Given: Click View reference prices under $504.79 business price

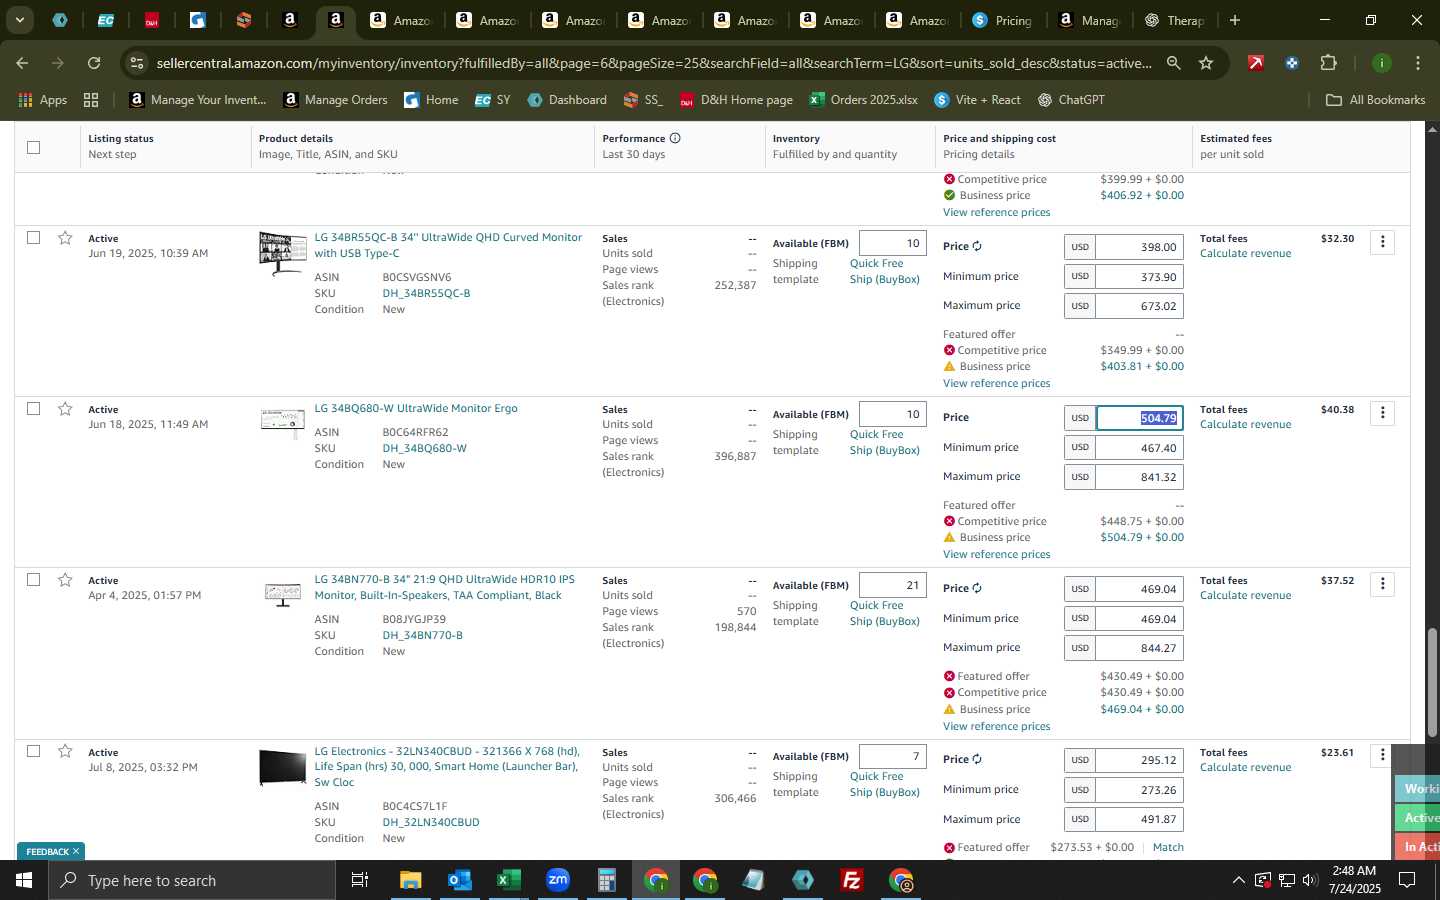Looking at the screenshot, I should coord(996,554).
